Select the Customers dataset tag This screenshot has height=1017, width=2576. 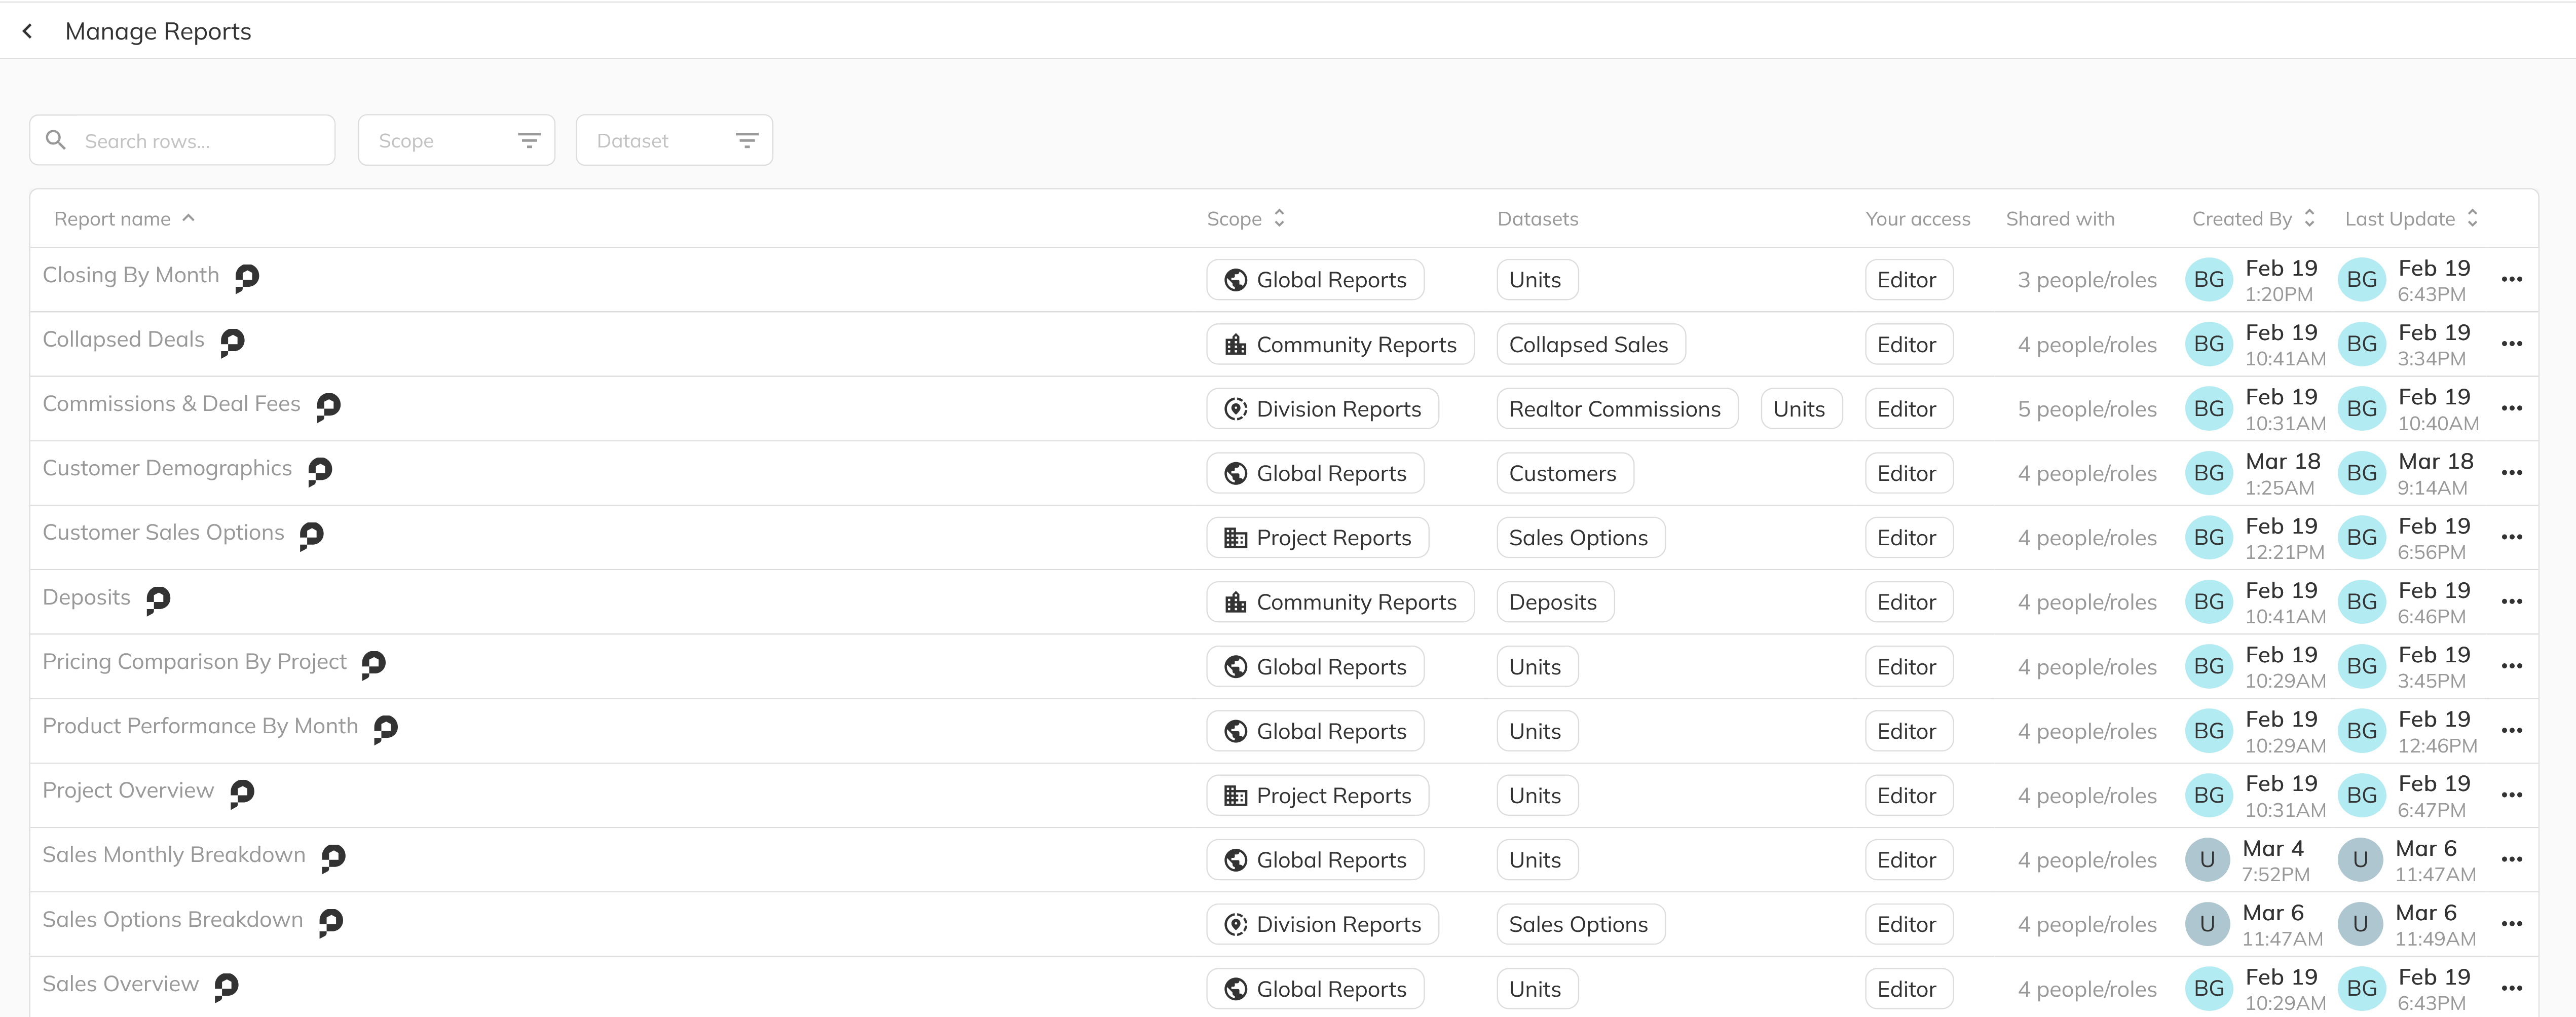[1565, 473]
